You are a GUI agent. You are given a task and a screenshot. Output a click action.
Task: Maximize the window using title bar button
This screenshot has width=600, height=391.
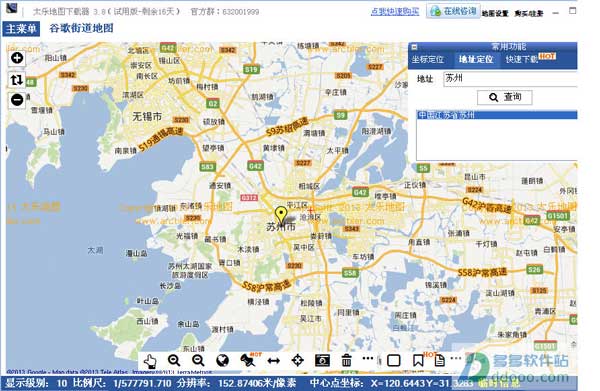pyautogui.click(x=572, y=11)
